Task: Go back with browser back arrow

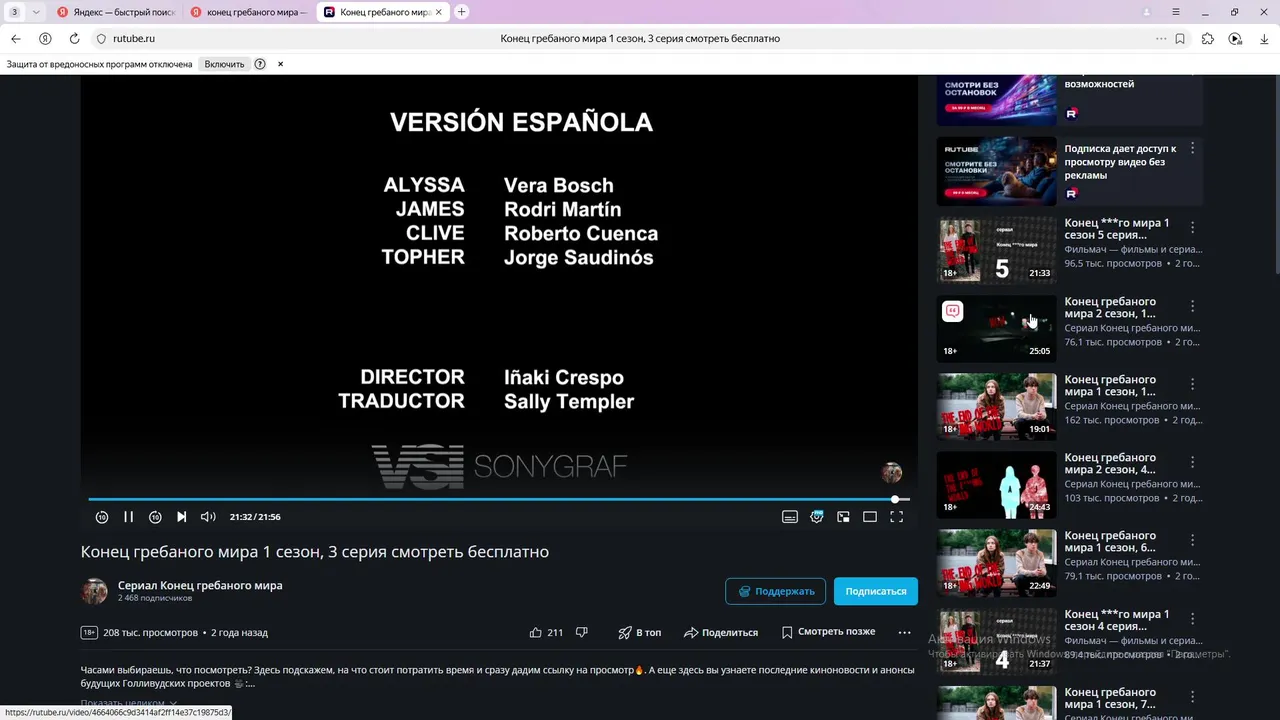Action: pyautogui.click(x=16, y=38)
